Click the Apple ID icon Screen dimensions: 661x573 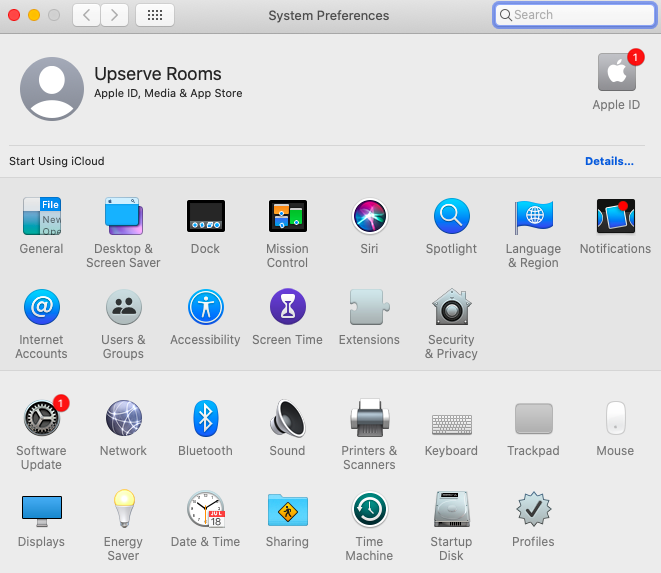point(616,73)
